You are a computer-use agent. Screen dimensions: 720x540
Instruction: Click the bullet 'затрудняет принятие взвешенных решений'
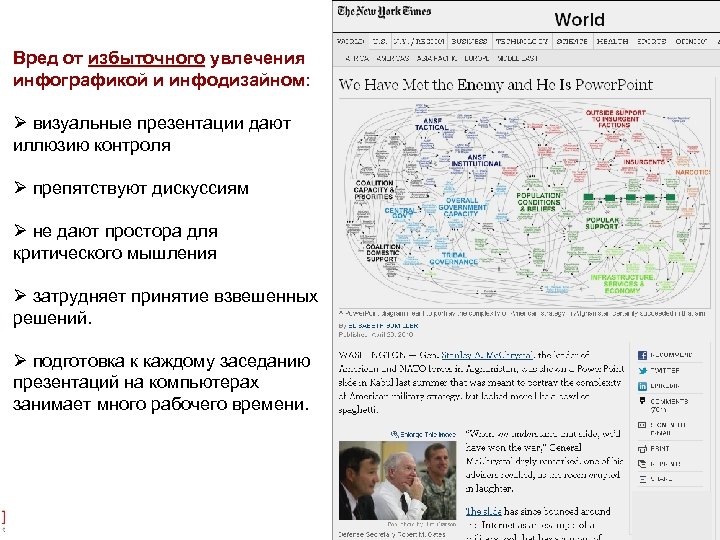click(x=165, y=307)
